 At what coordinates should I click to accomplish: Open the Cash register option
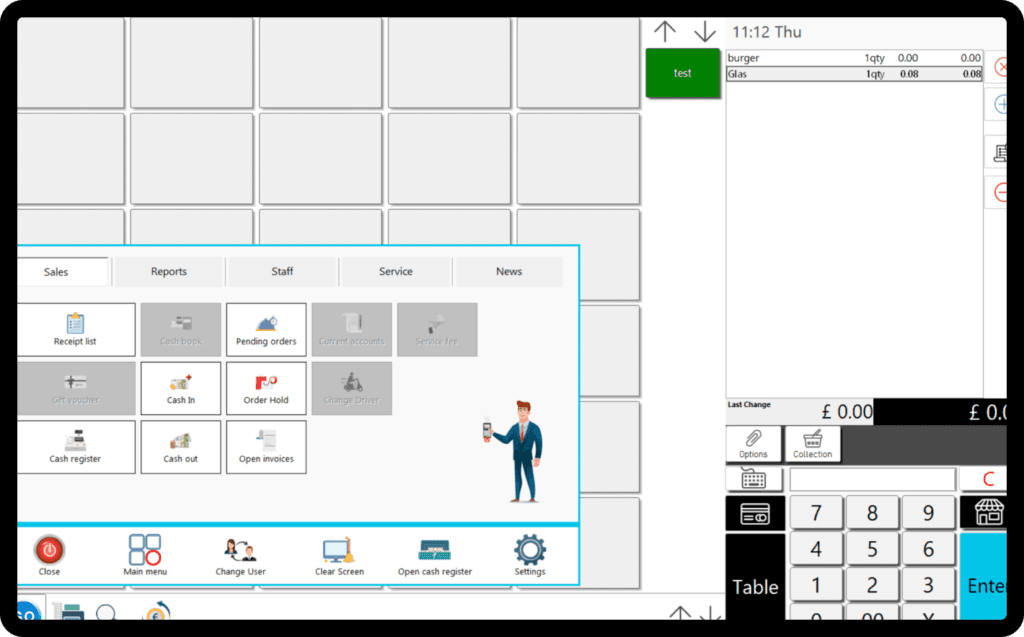pyautogui.click(x=76, y=447)
